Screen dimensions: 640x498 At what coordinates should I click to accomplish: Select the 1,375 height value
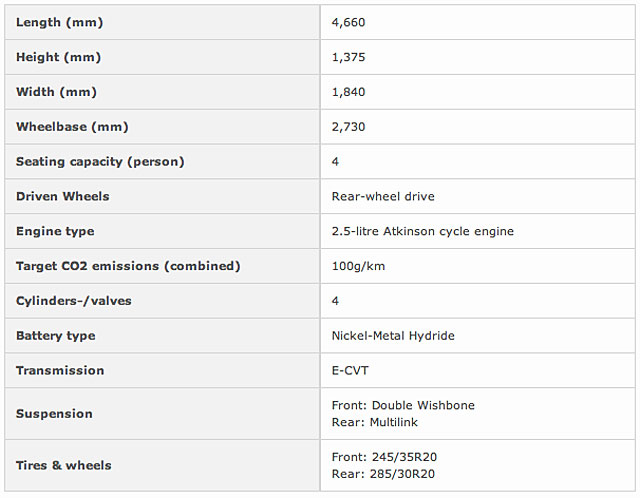[349, 57]
